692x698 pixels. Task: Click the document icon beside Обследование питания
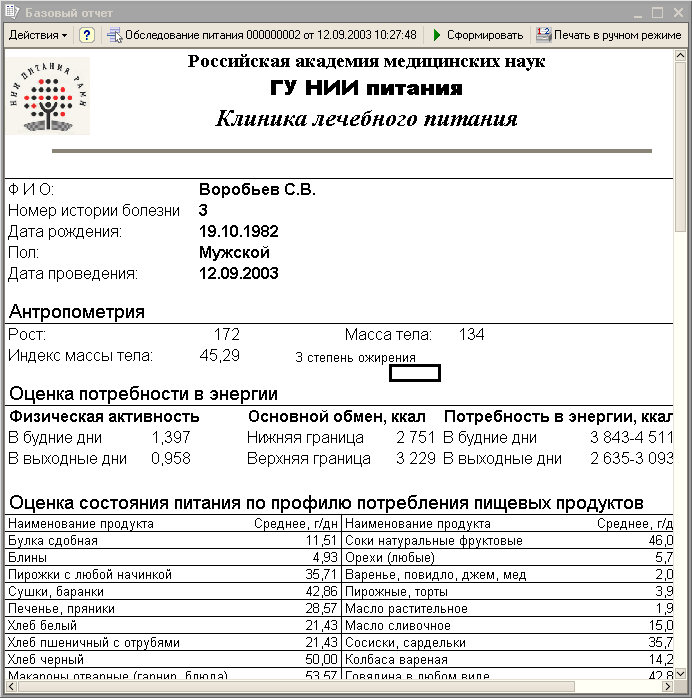tap(114, 35)
